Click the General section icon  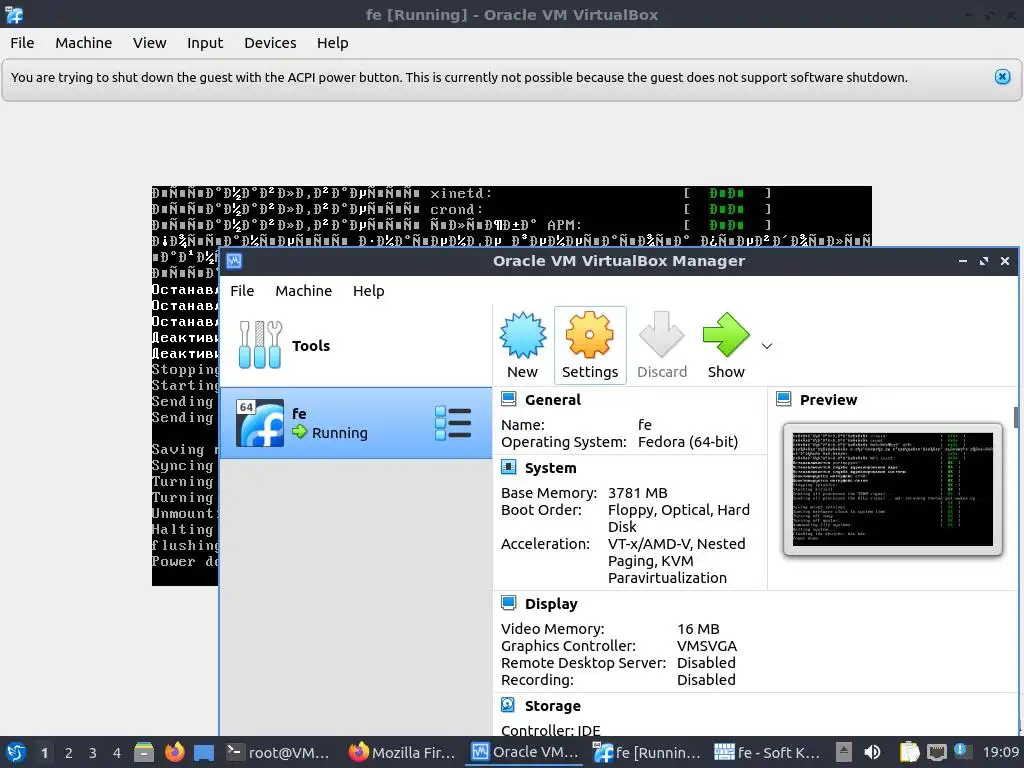point(509,399)
